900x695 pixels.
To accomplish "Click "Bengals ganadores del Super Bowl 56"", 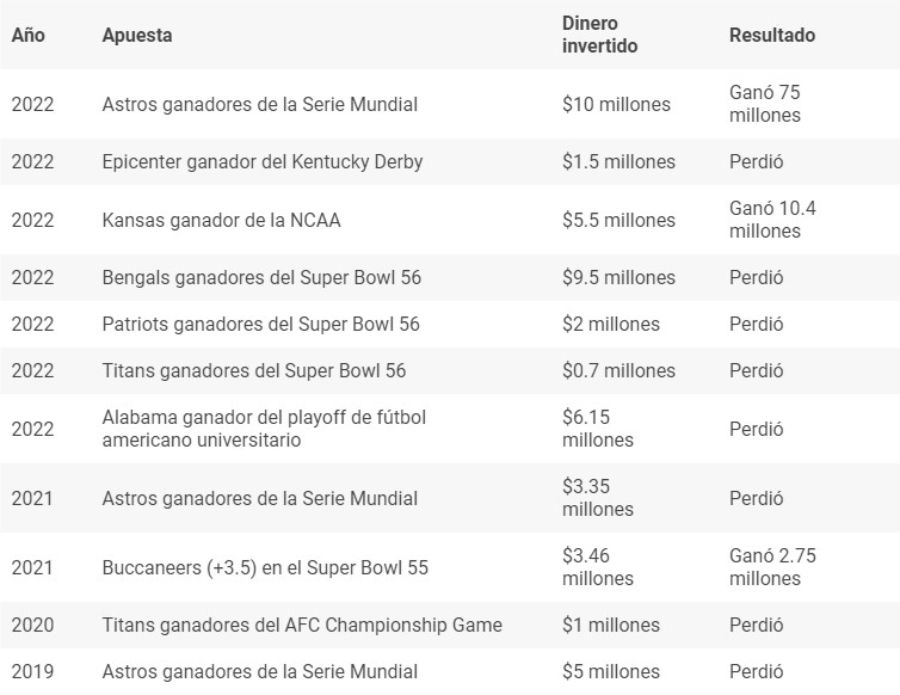I will (x=261, y=277).
